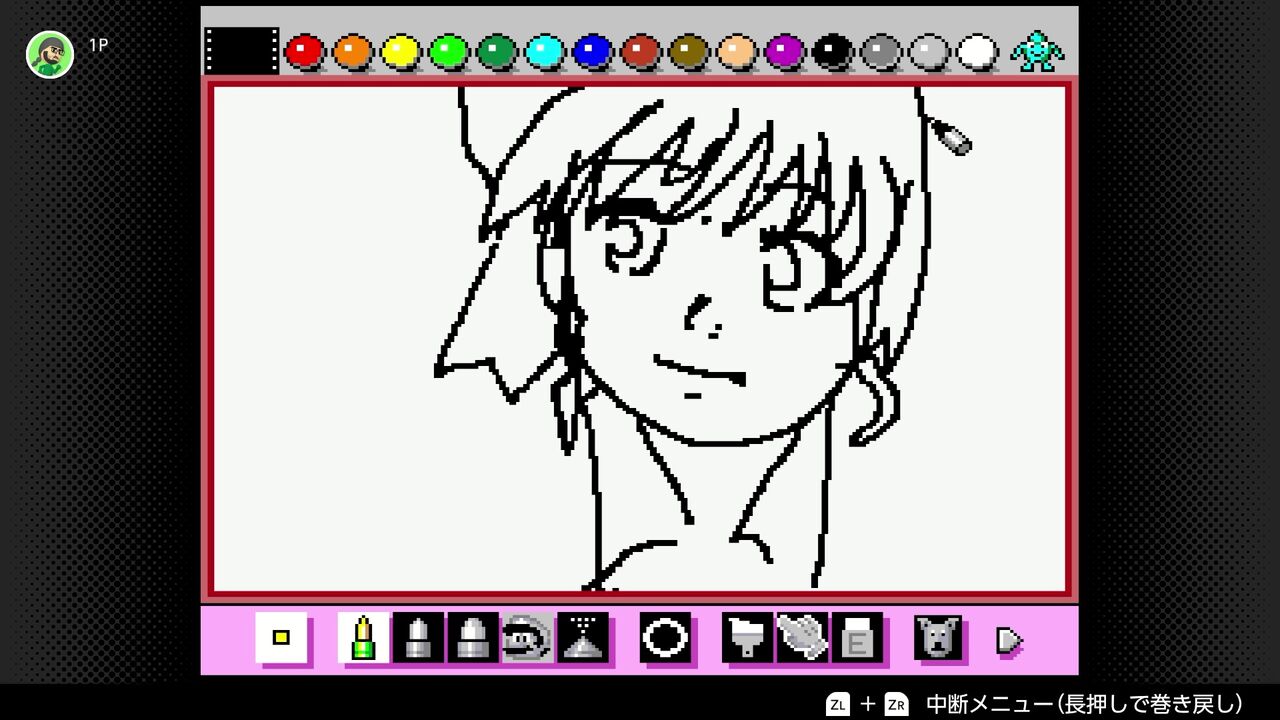The height and width of the screenshot is (720, 1280).
Task: Click the Undodog undo icon
Action: pyautogui.click(x=938, y=637)
